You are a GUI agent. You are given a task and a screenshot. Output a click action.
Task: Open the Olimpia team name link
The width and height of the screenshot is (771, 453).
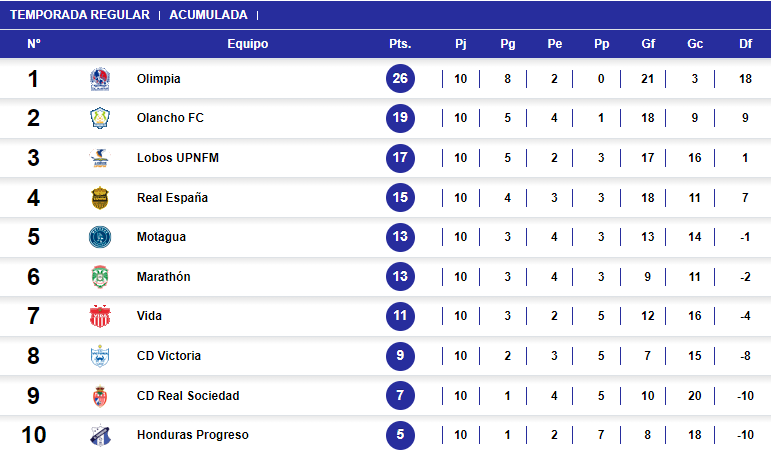coord(158,79)
